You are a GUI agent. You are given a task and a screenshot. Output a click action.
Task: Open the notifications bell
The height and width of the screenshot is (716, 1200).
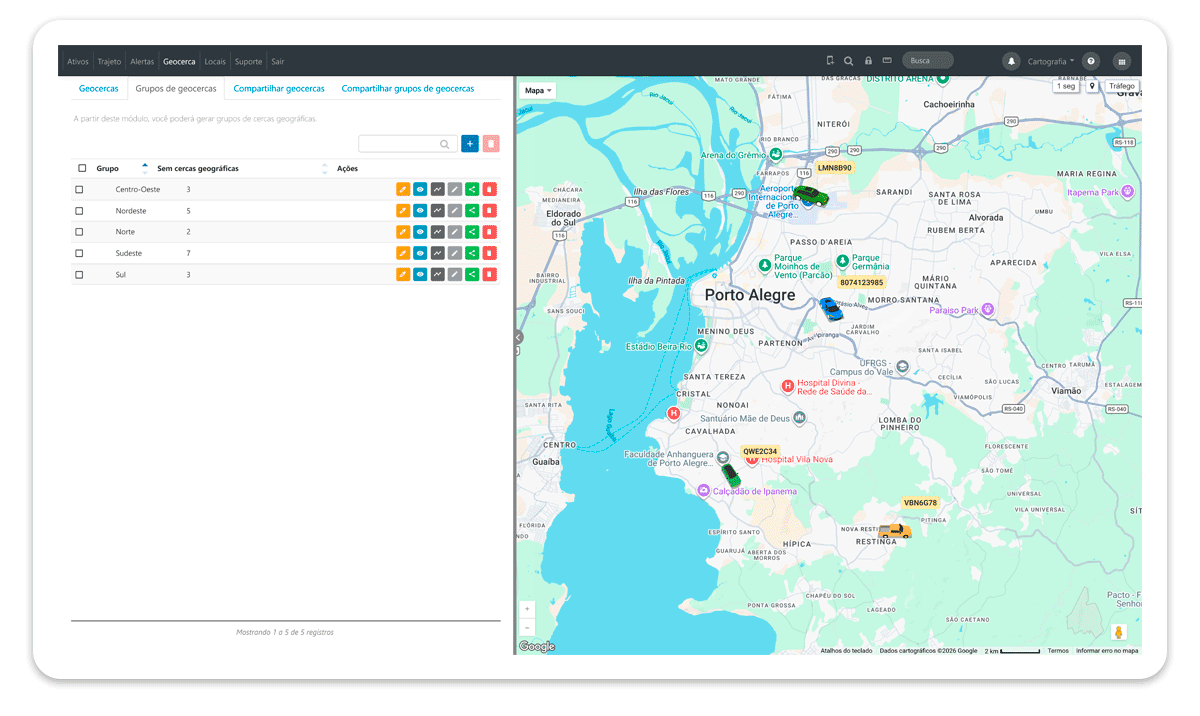(x=1011, y=61)
